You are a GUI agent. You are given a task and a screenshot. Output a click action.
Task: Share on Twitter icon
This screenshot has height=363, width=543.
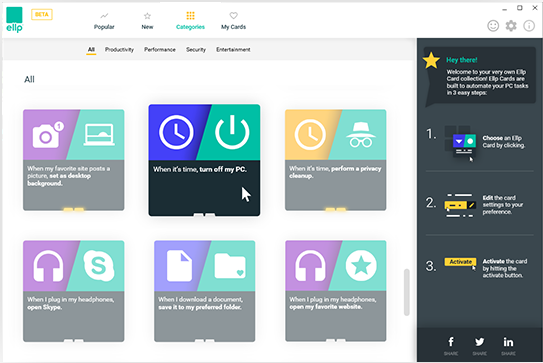coord(480,342)
